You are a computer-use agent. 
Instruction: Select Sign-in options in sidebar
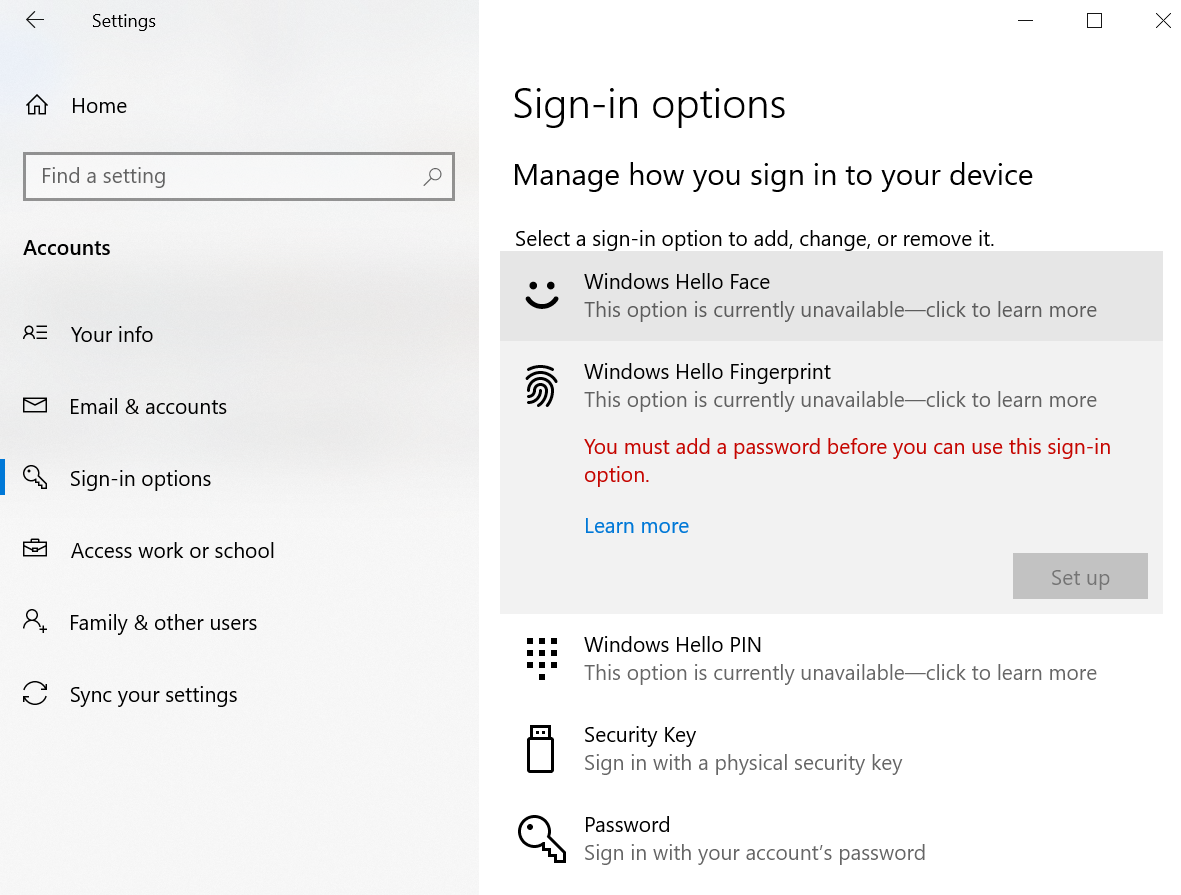pyautogui.click(x=240, y=478)
